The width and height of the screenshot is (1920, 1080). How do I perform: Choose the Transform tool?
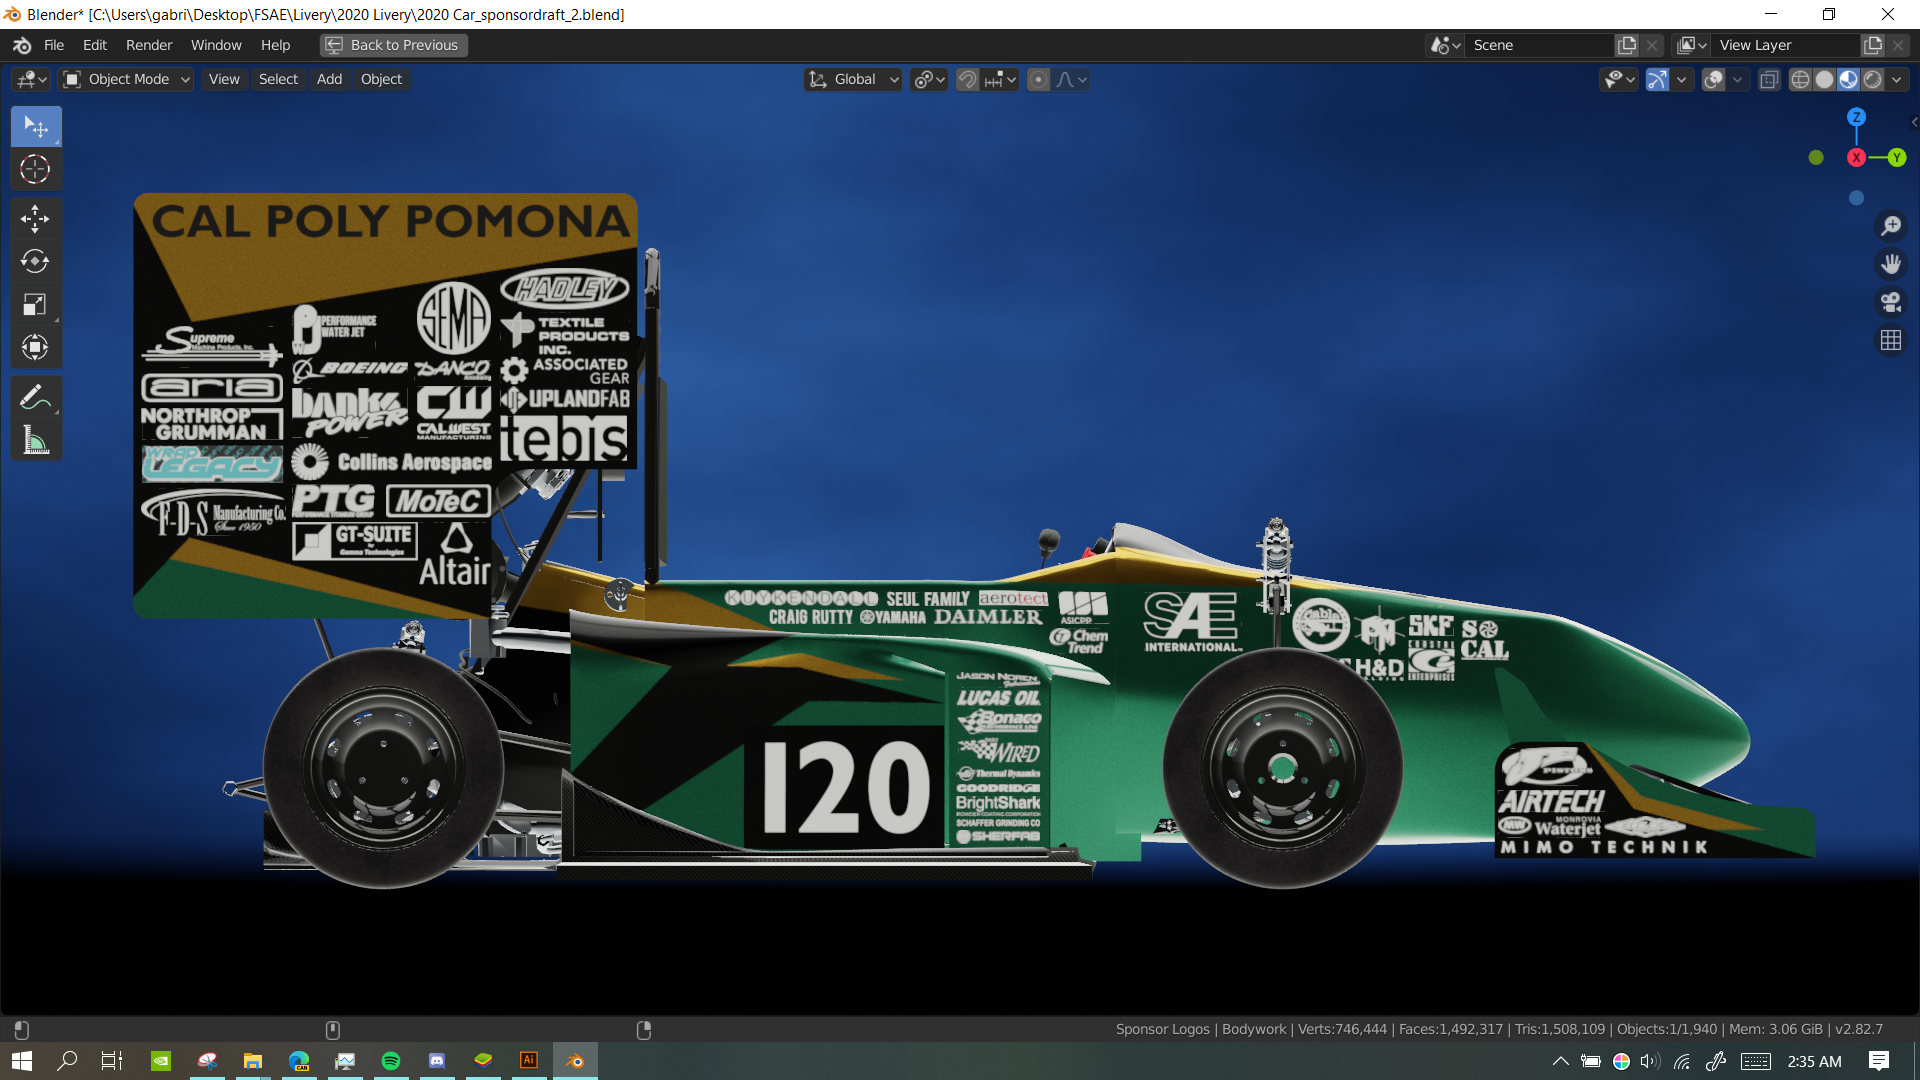click(36, 348)
